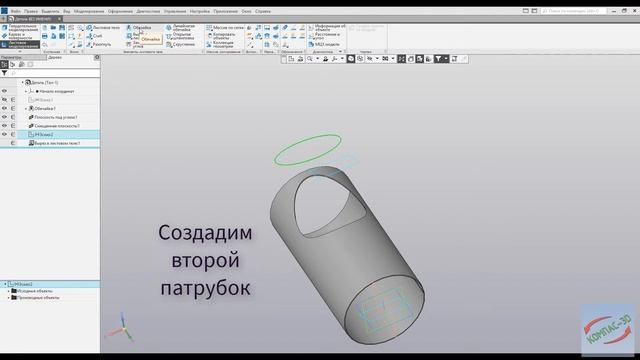Click the New document icon
Screen dimensions: 640x360
coord(44,28)
